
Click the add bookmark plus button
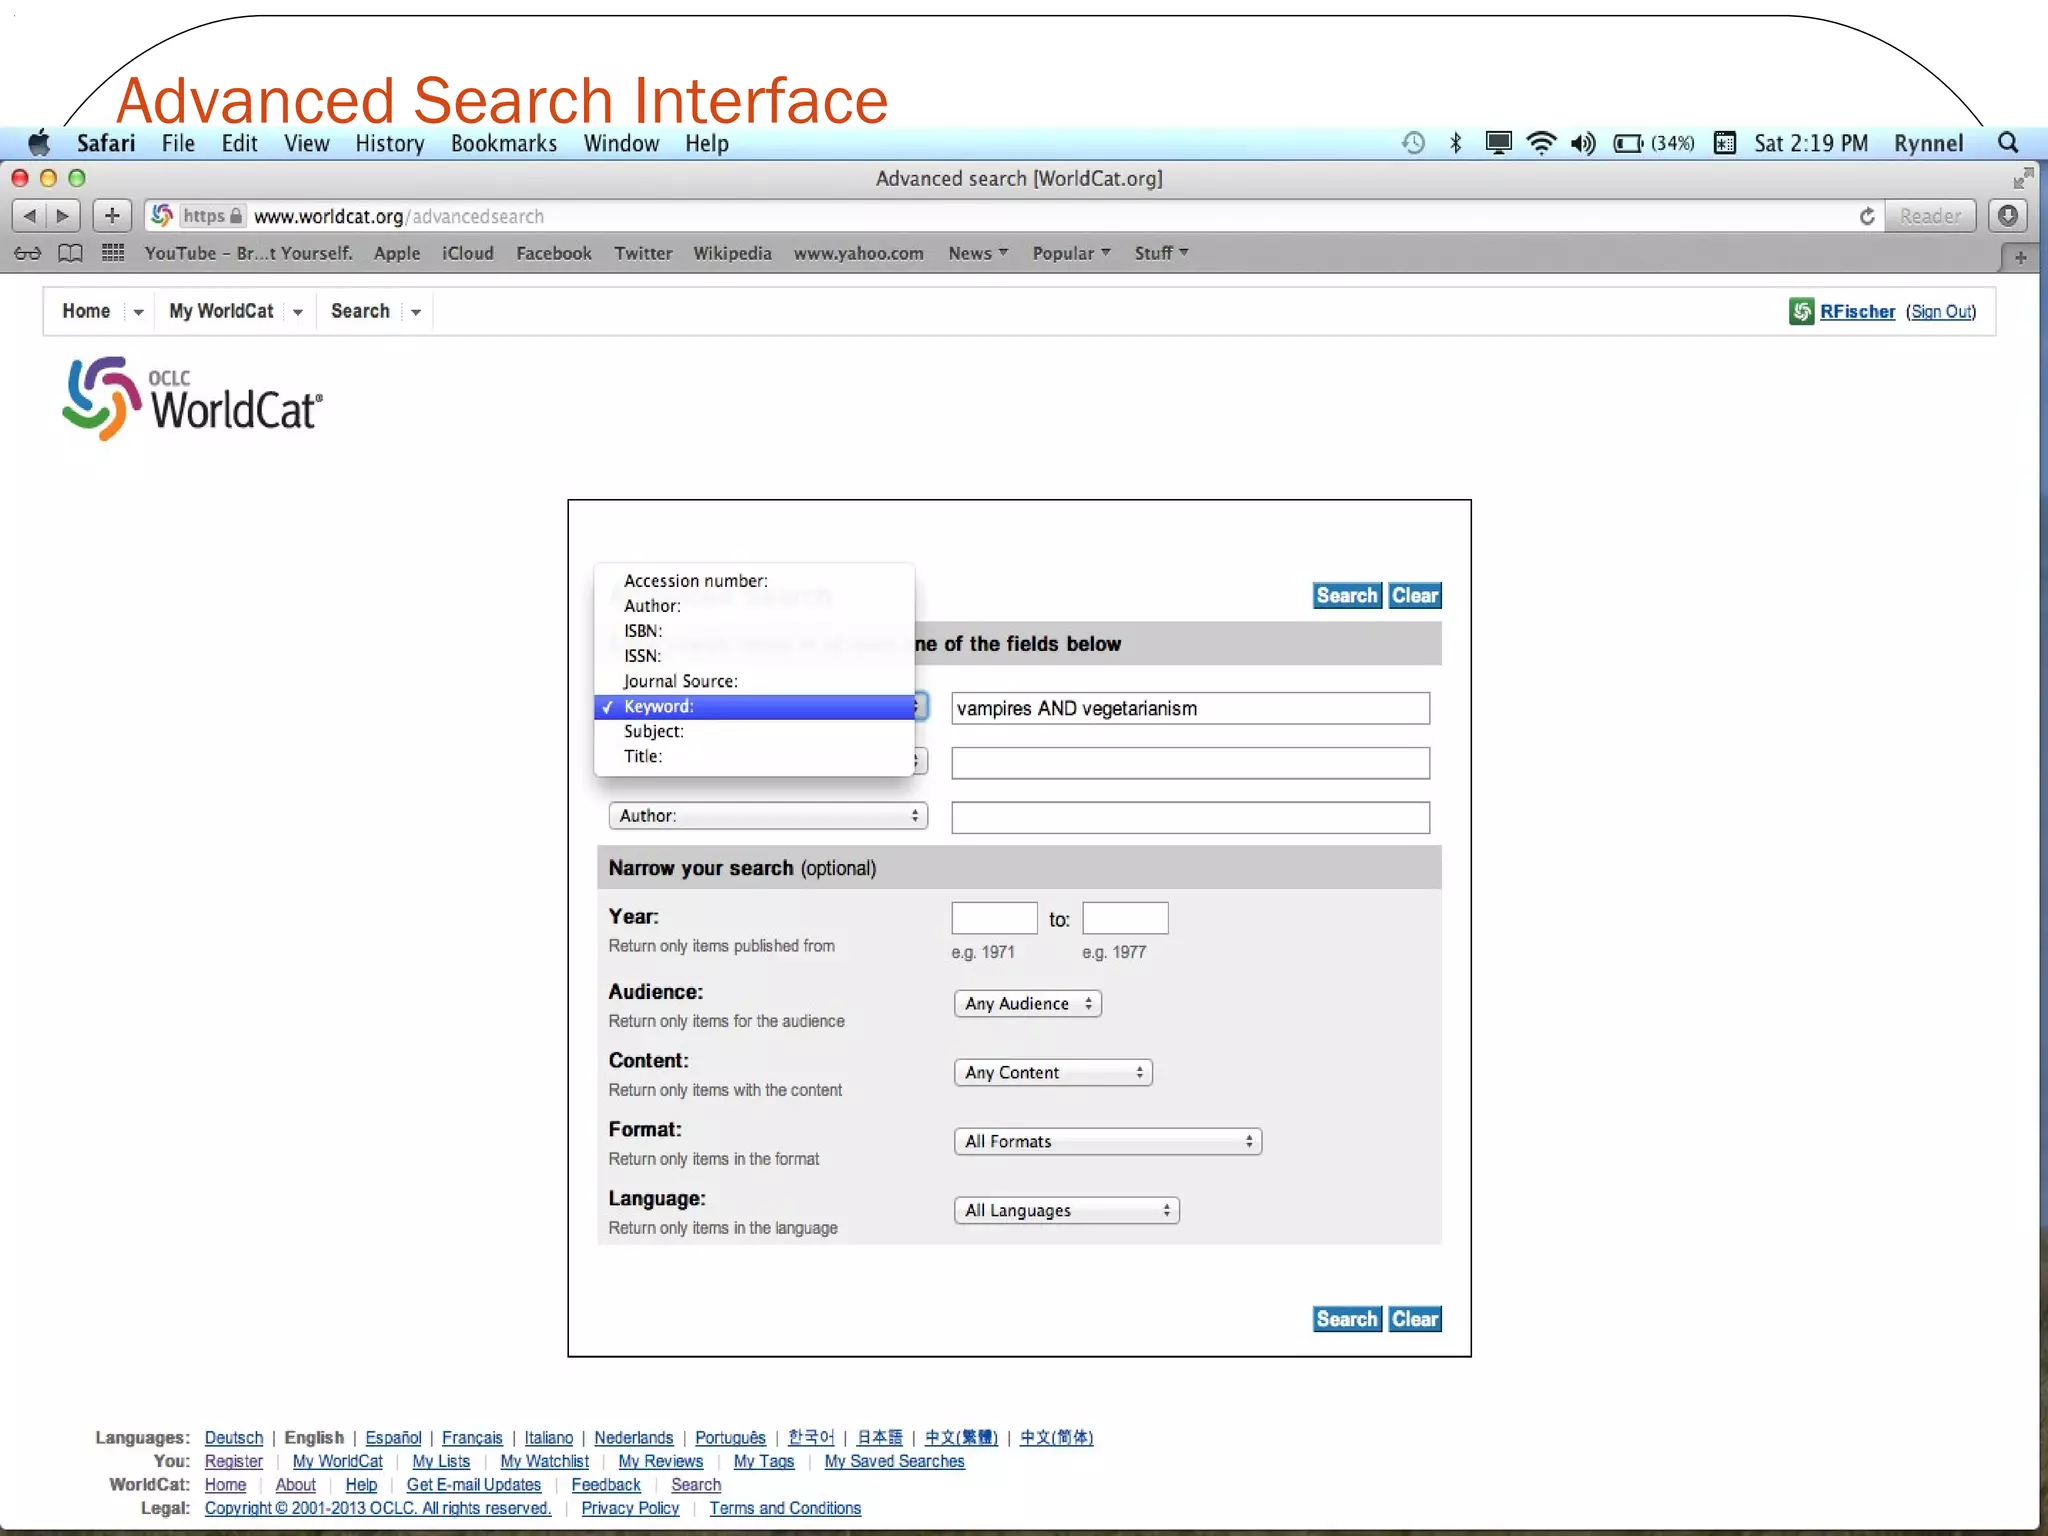112,216
